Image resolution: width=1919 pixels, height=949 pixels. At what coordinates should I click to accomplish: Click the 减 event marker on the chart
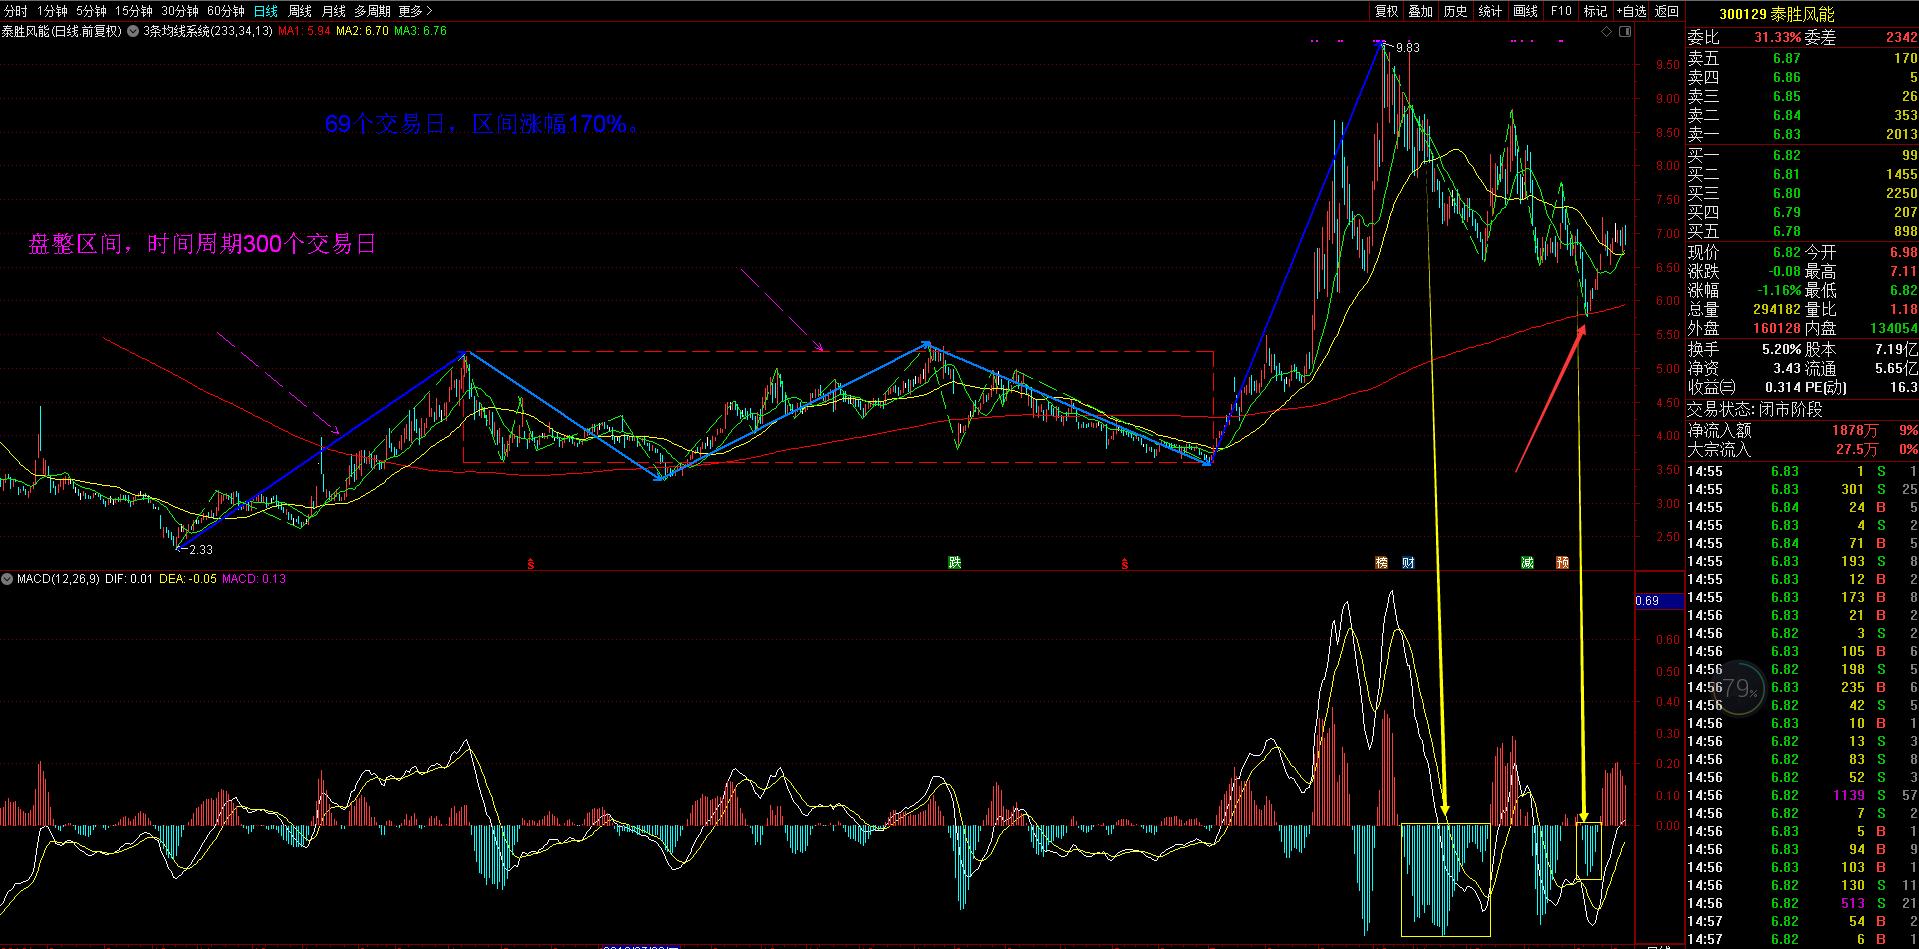click(x=1527, y=563)
